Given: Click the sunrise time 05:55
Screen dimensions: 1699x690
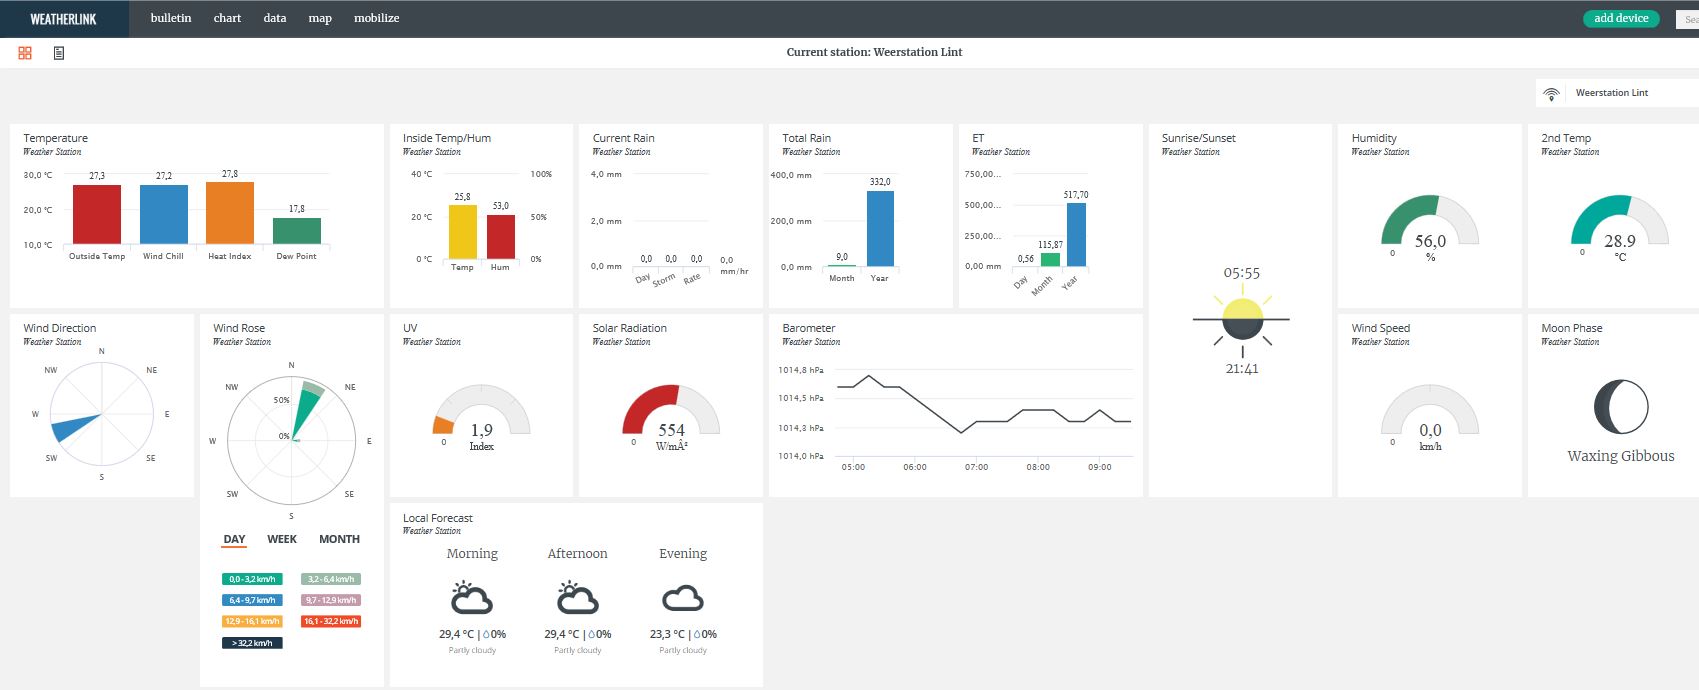Looking at the screenshot, I should tap(1242, 273).
